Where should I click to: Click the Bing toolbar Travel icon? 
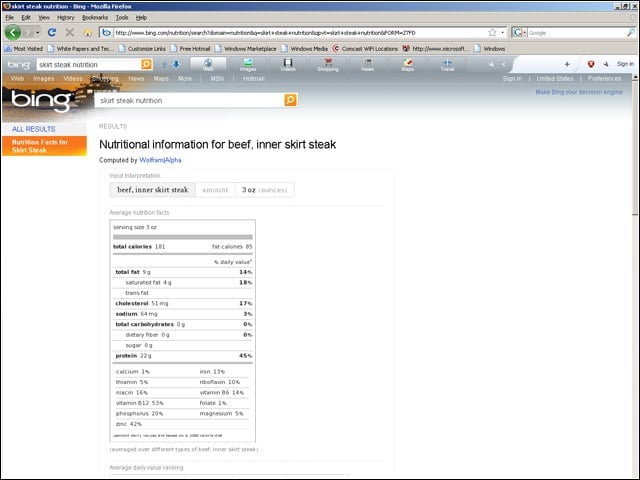pyautogui.click(x=447, y=64)
